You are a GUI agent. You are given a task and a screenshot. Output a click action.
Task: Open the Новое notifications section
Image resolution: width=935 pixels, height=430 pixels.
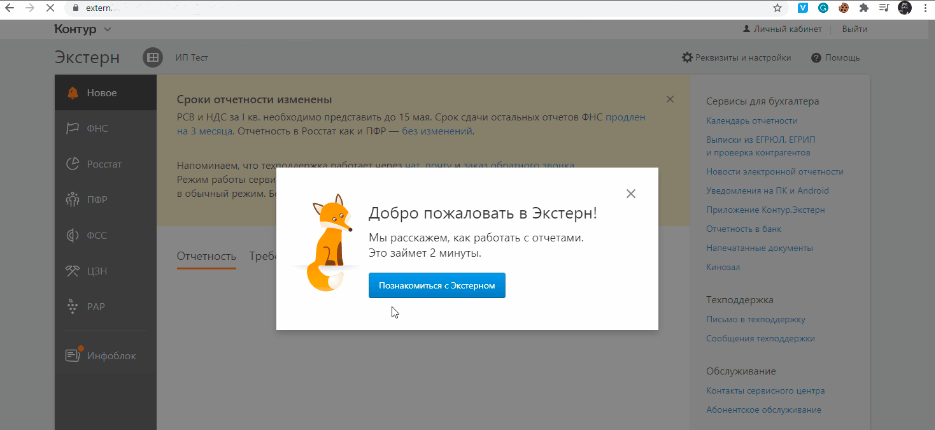(106, 93)
